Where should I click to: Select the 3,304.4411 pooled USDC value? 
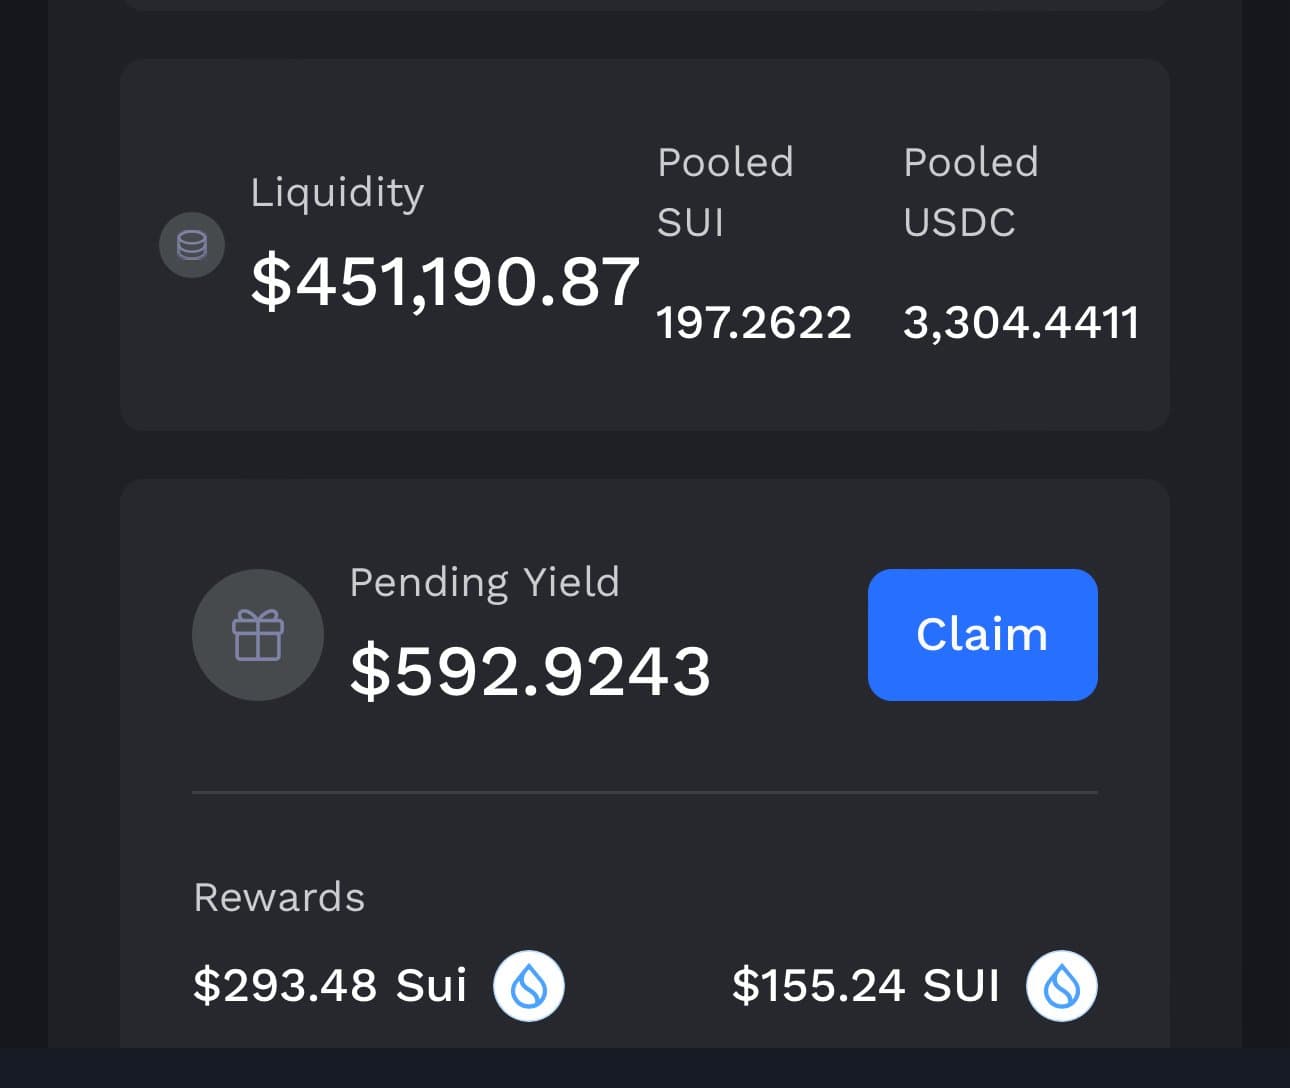click(x=1021, y=323)
